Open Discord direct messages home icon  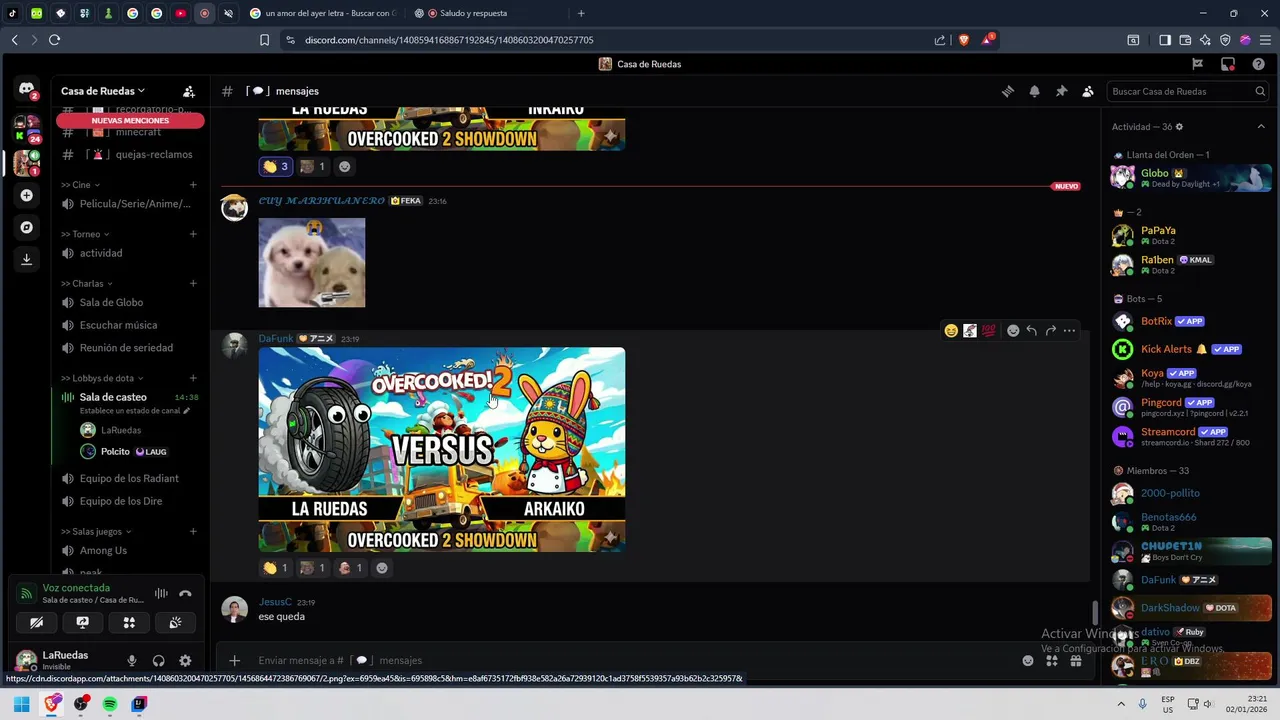[x=27, y=89]
